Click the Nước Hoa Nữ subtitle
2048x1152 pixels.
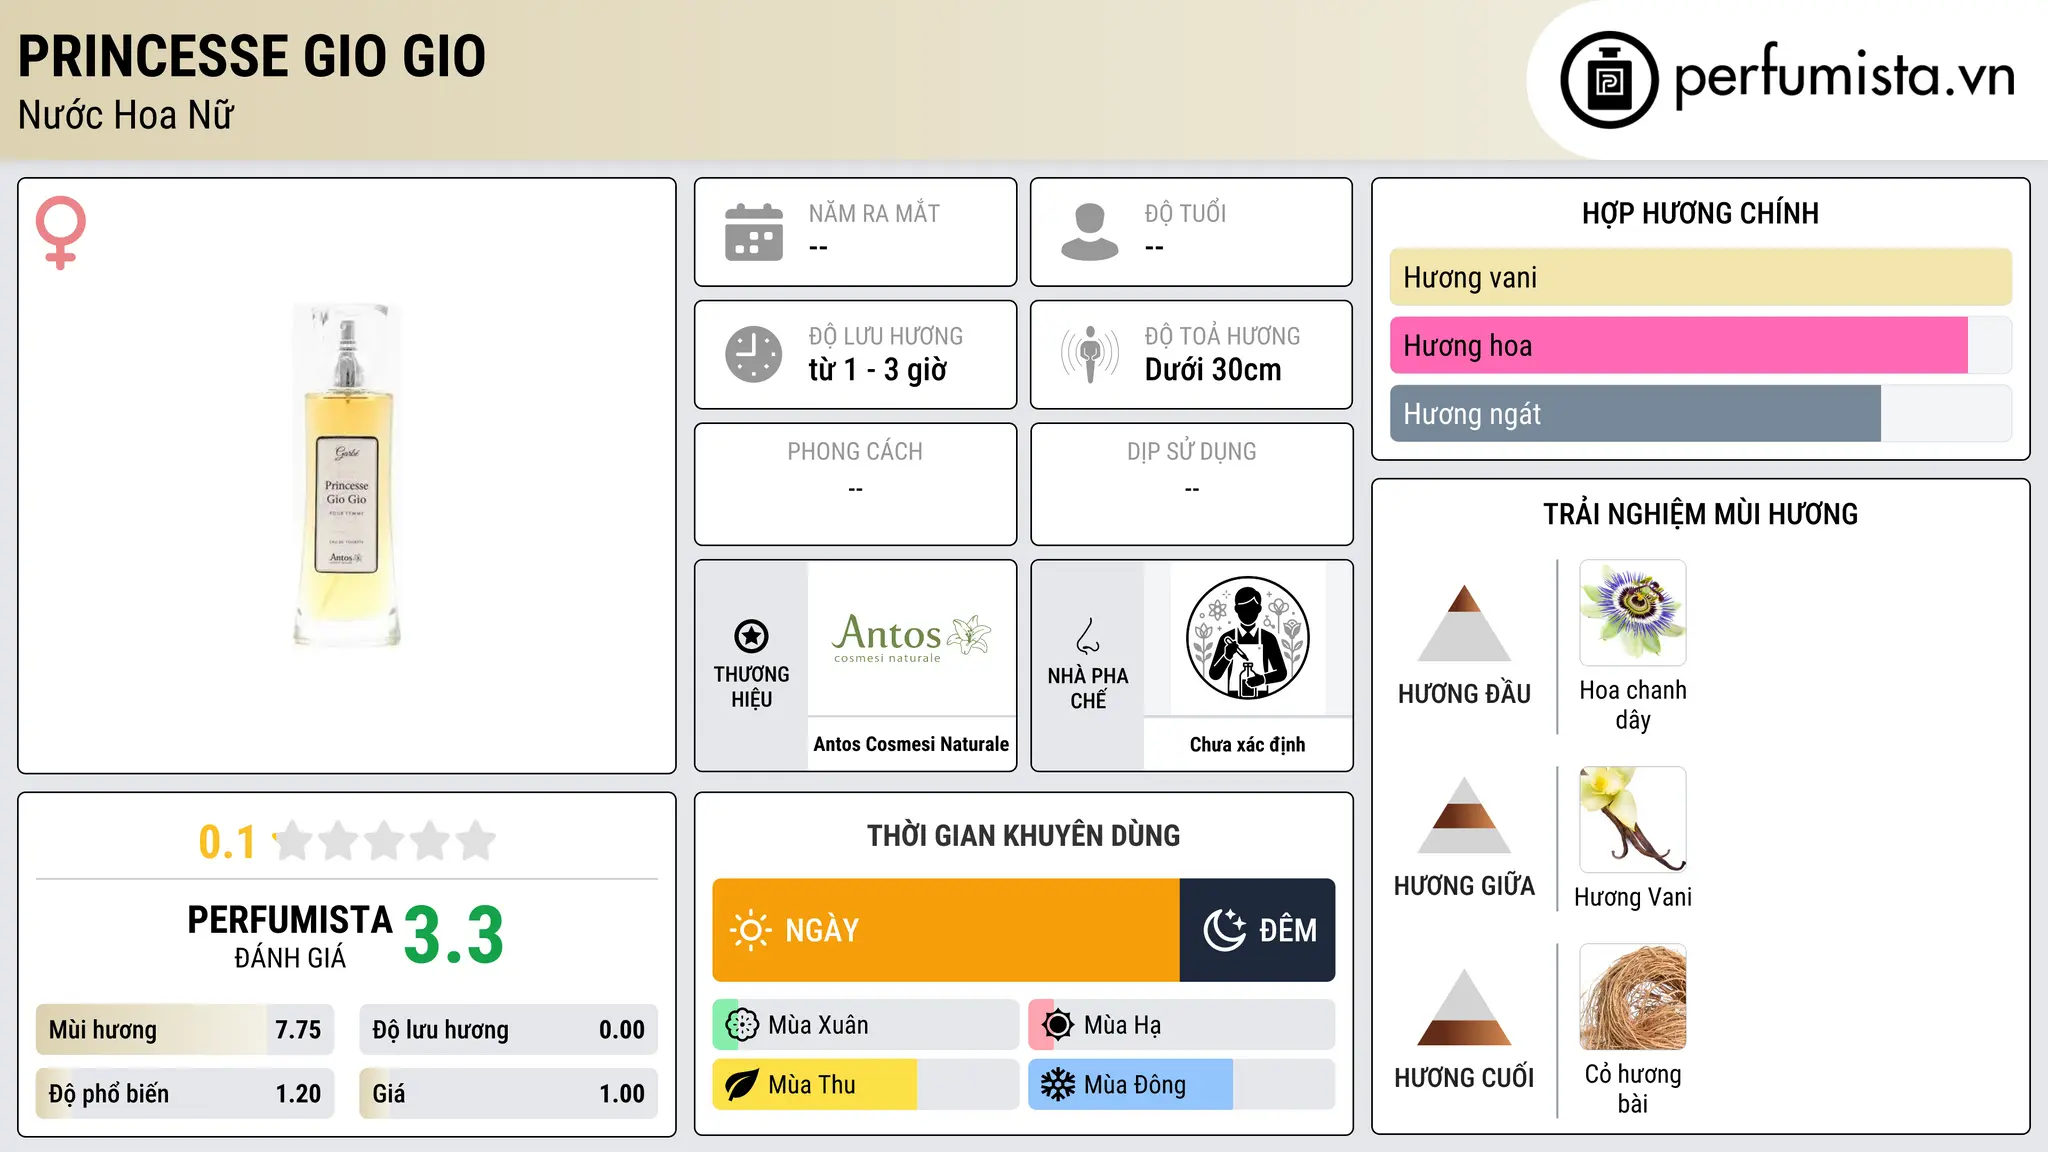(x=126, y=115)
